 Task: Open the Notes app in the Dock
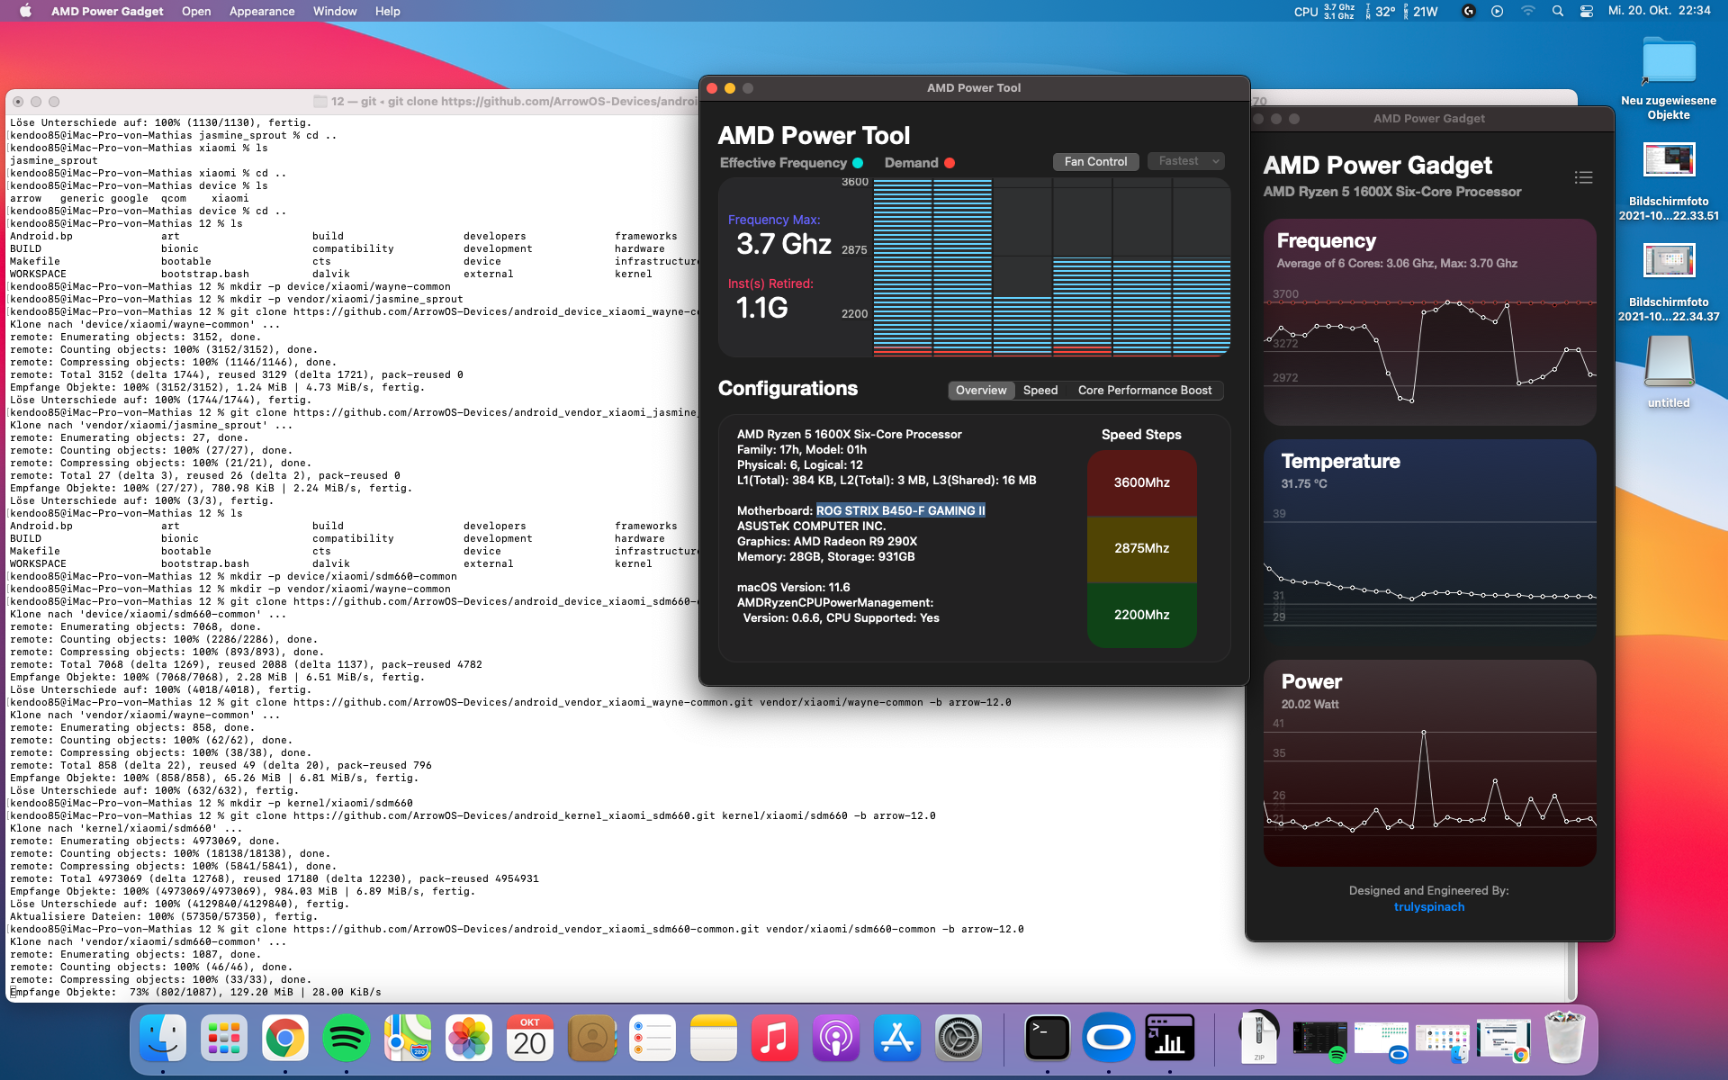click(x=714, y=1039)
